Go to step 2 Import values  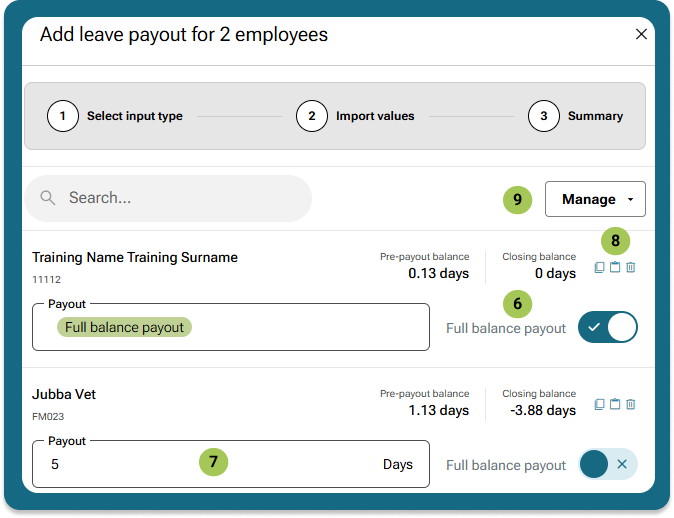point(312,116)
